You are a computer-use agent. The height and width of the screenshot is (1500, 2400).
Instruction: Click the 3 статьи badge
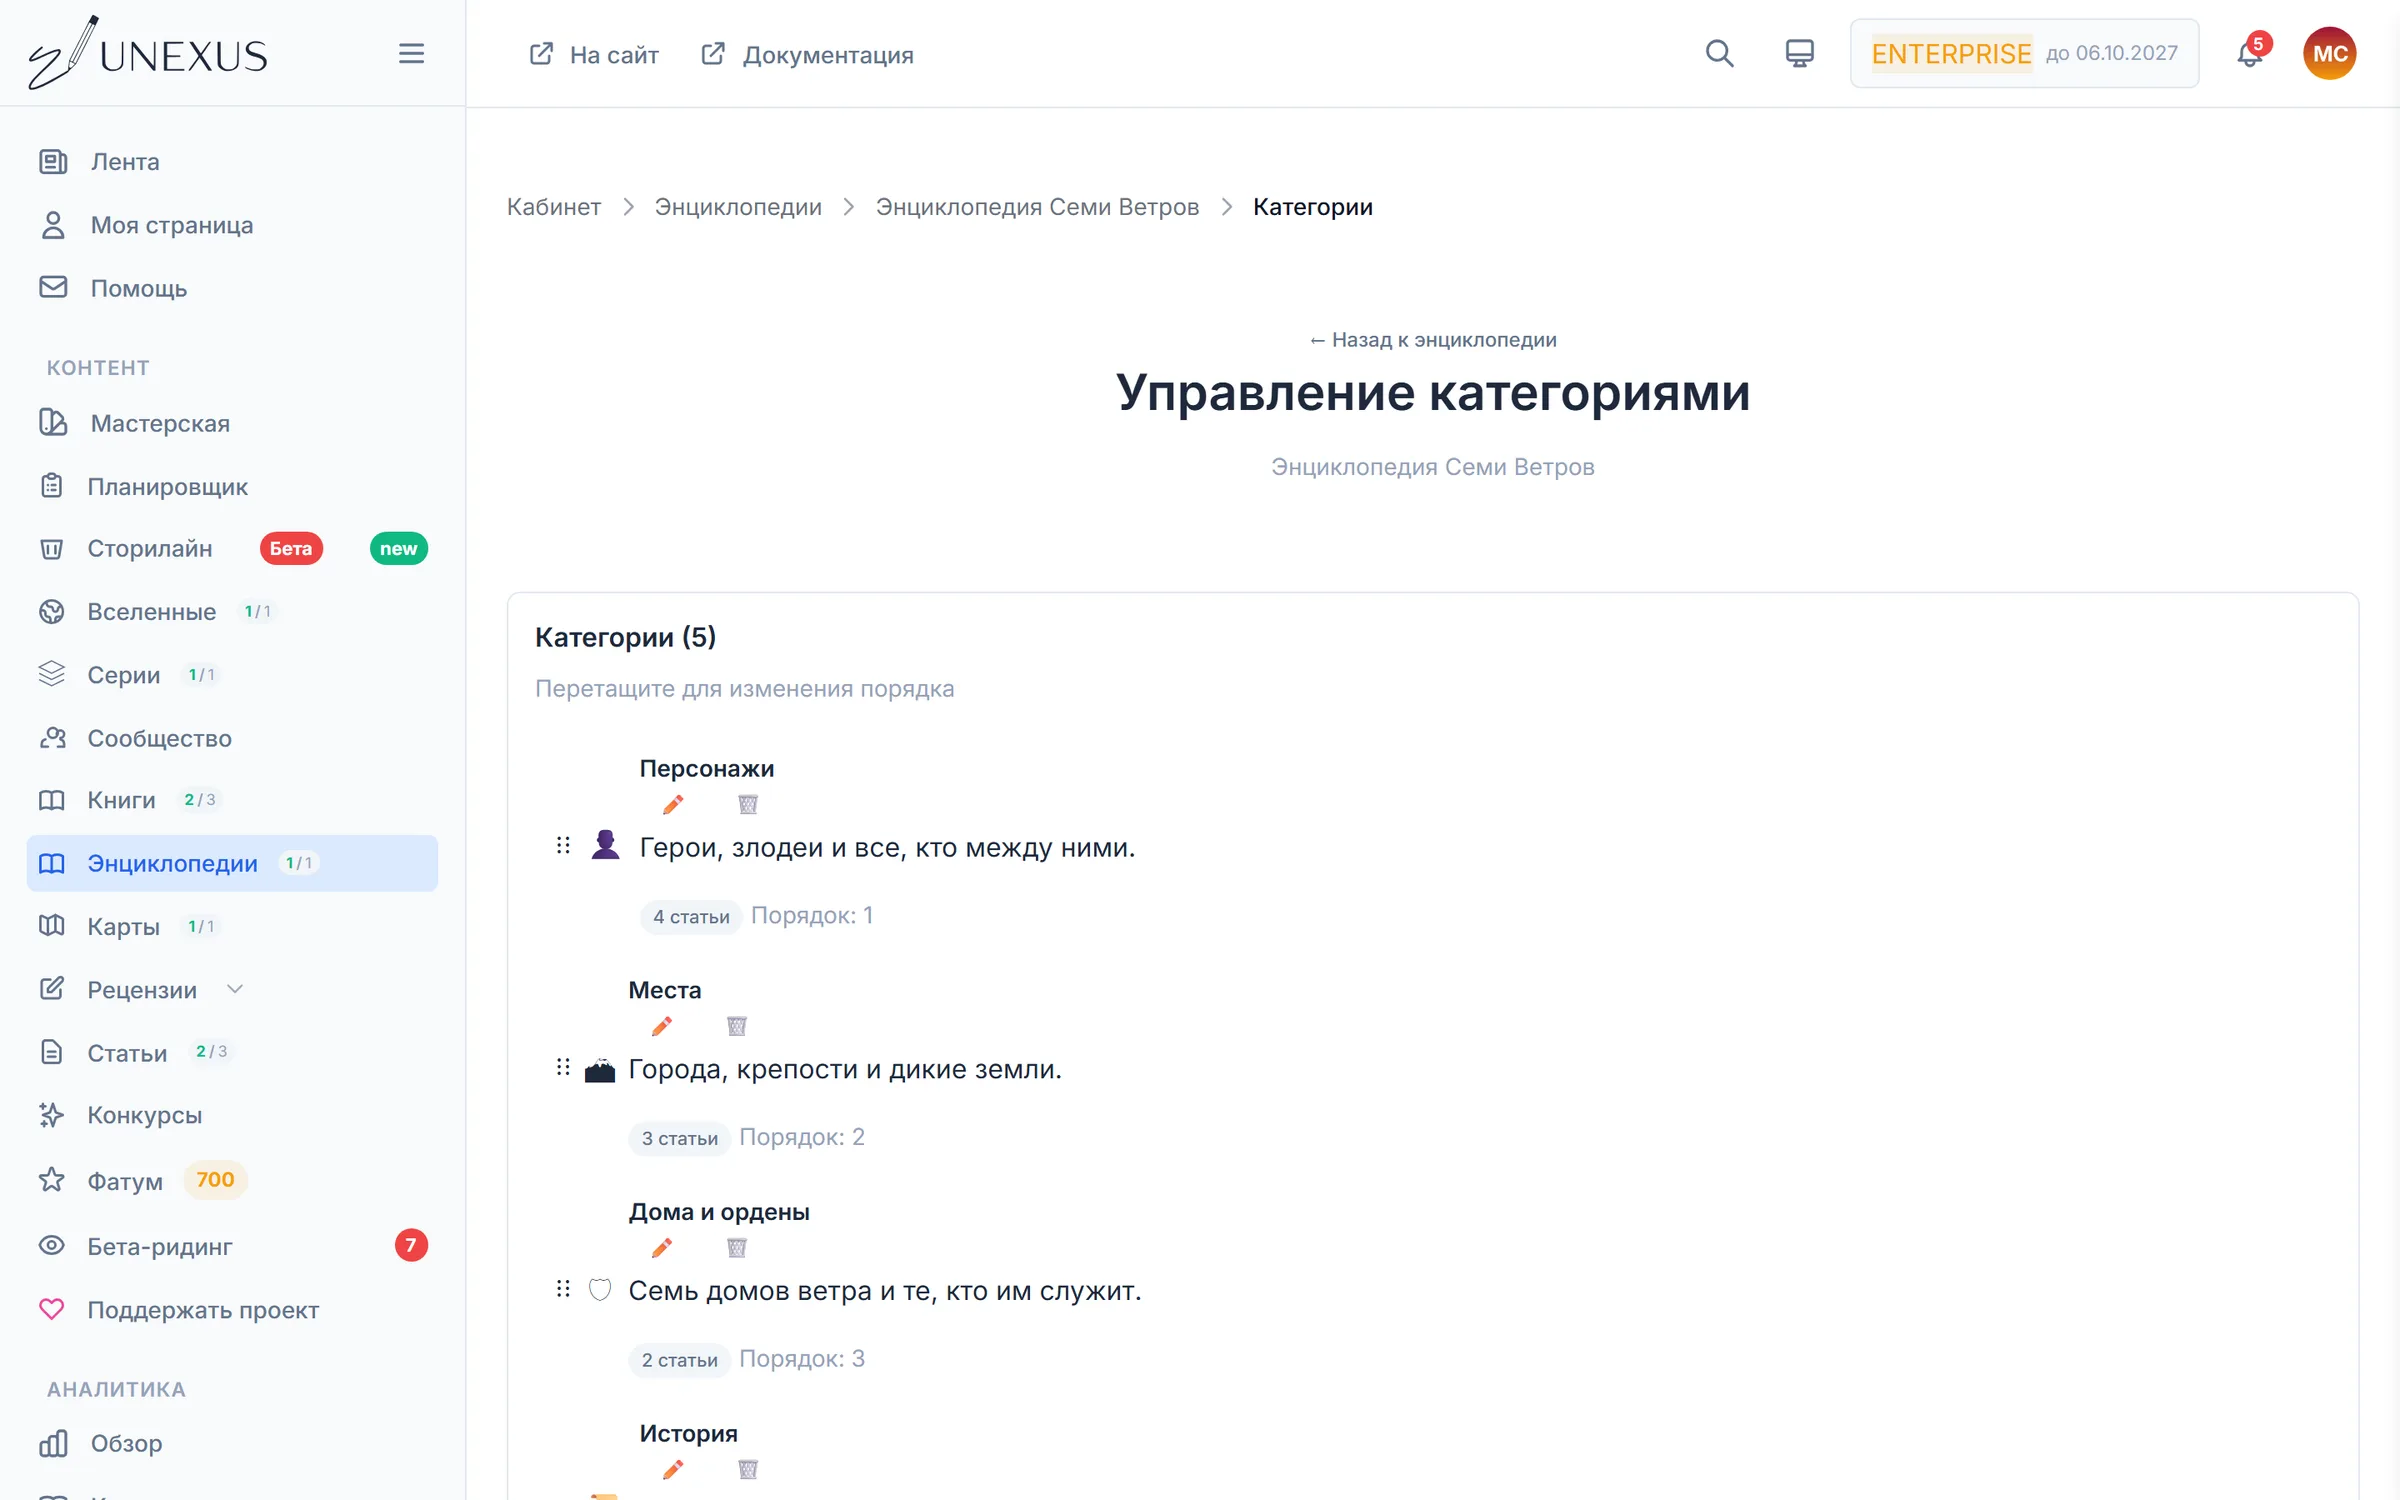pyautogui.click(x=679, y=1138)
